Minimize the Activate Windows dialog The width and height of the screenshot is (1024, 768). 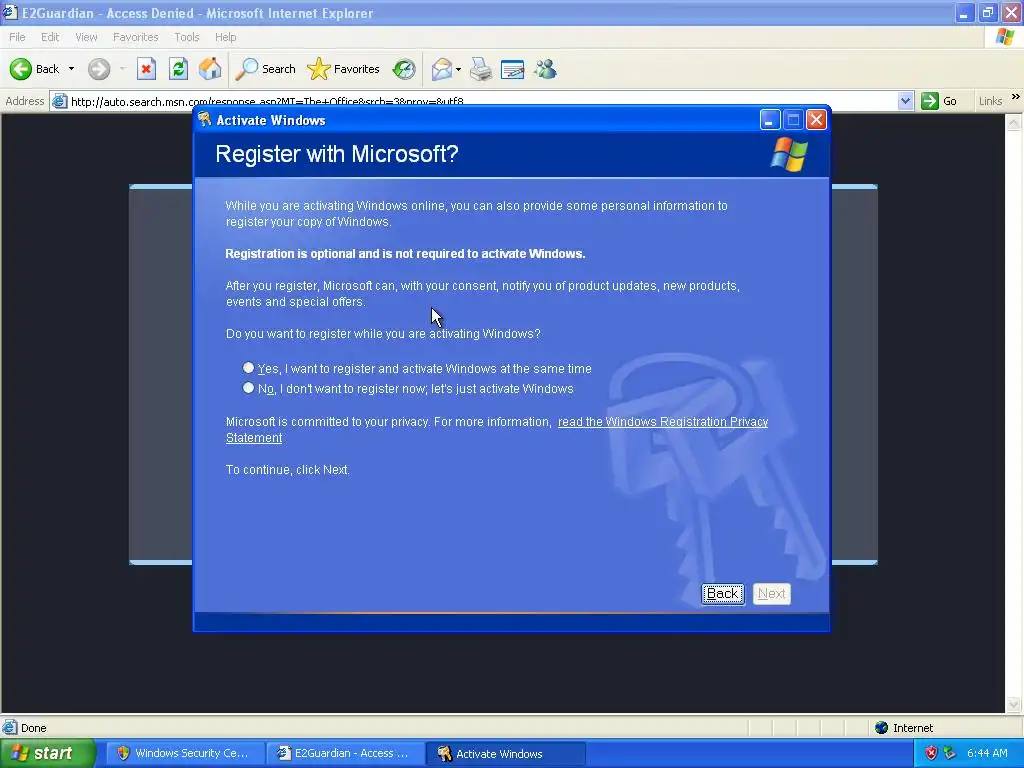point(770,120)
